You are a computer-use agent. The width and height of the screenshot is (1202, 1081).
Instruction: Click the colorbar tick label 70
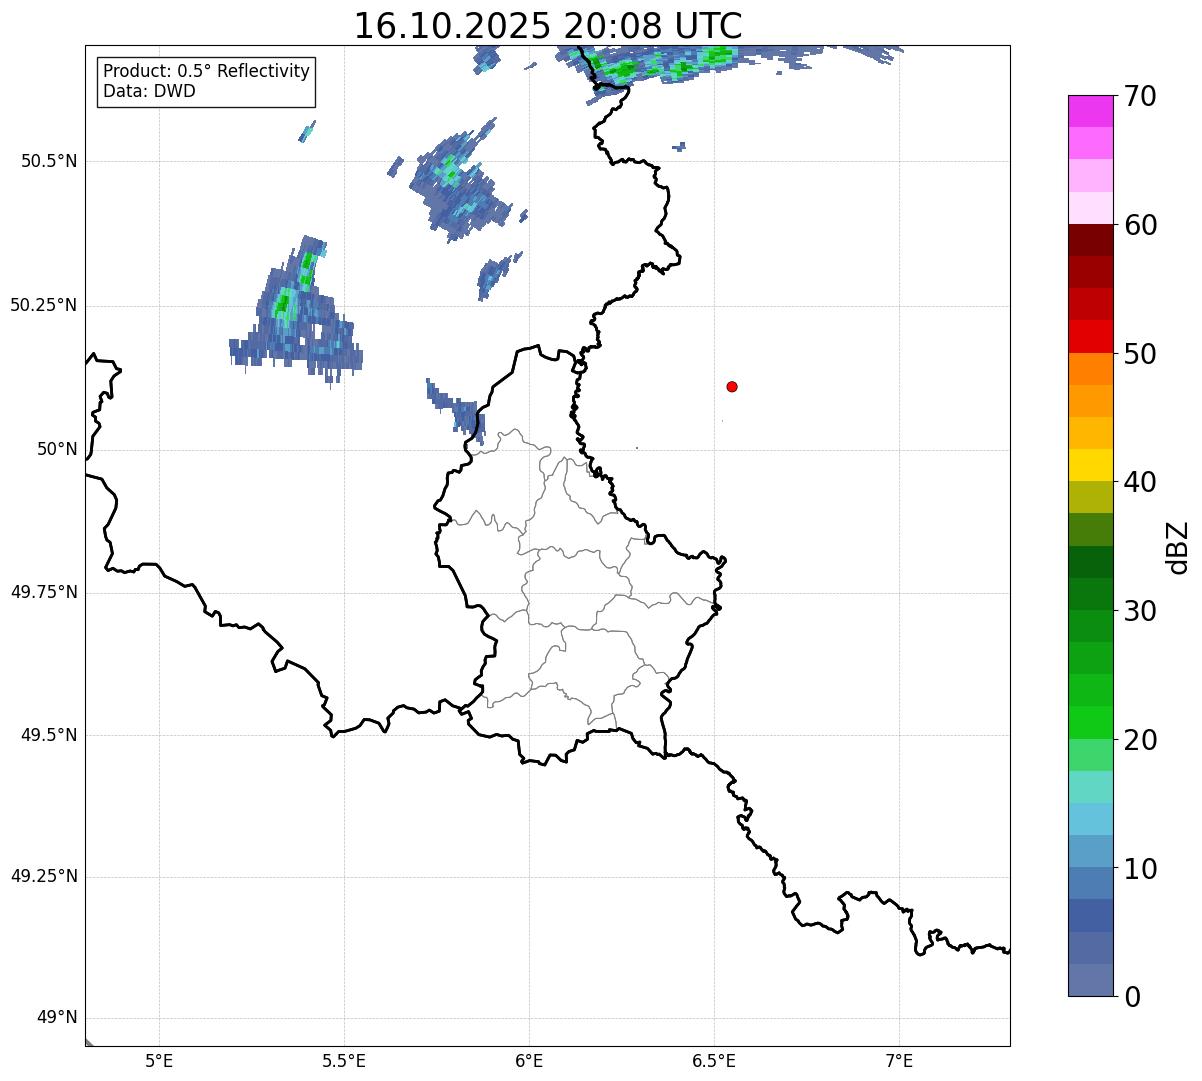point(1140,96)
